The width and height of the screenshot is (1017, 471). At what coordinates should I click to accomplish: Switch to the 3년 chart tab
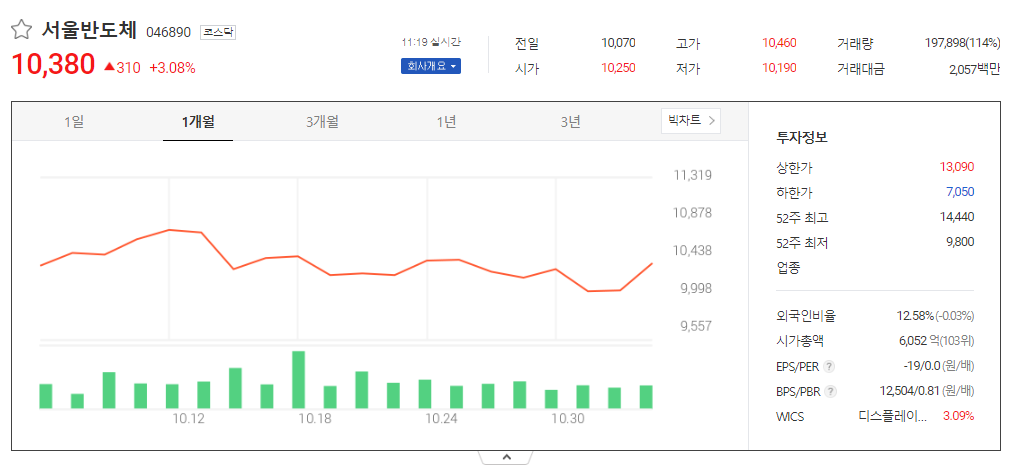(570, 121)
